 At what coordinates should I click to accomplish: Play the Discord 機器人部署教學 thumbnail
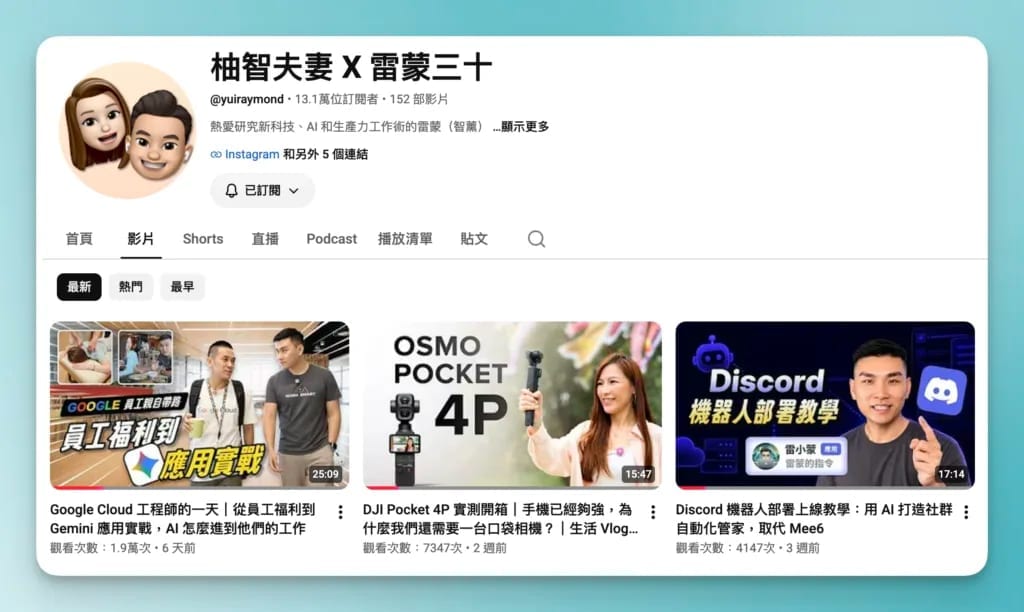825,404
